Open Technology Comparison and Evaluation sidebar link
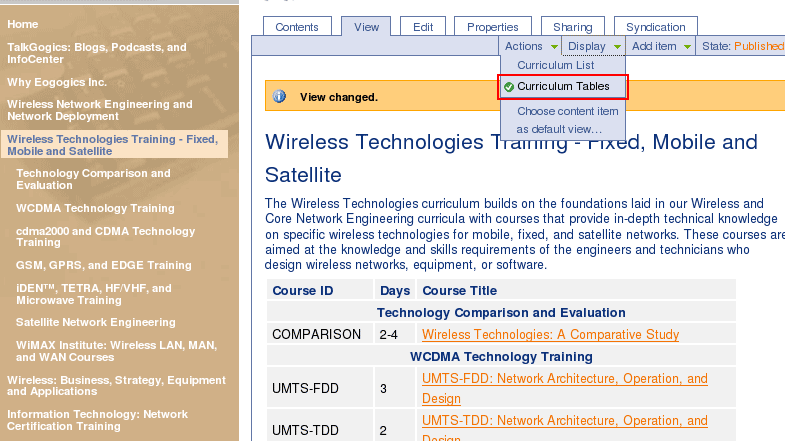The image size is (785, 441). 93,179
